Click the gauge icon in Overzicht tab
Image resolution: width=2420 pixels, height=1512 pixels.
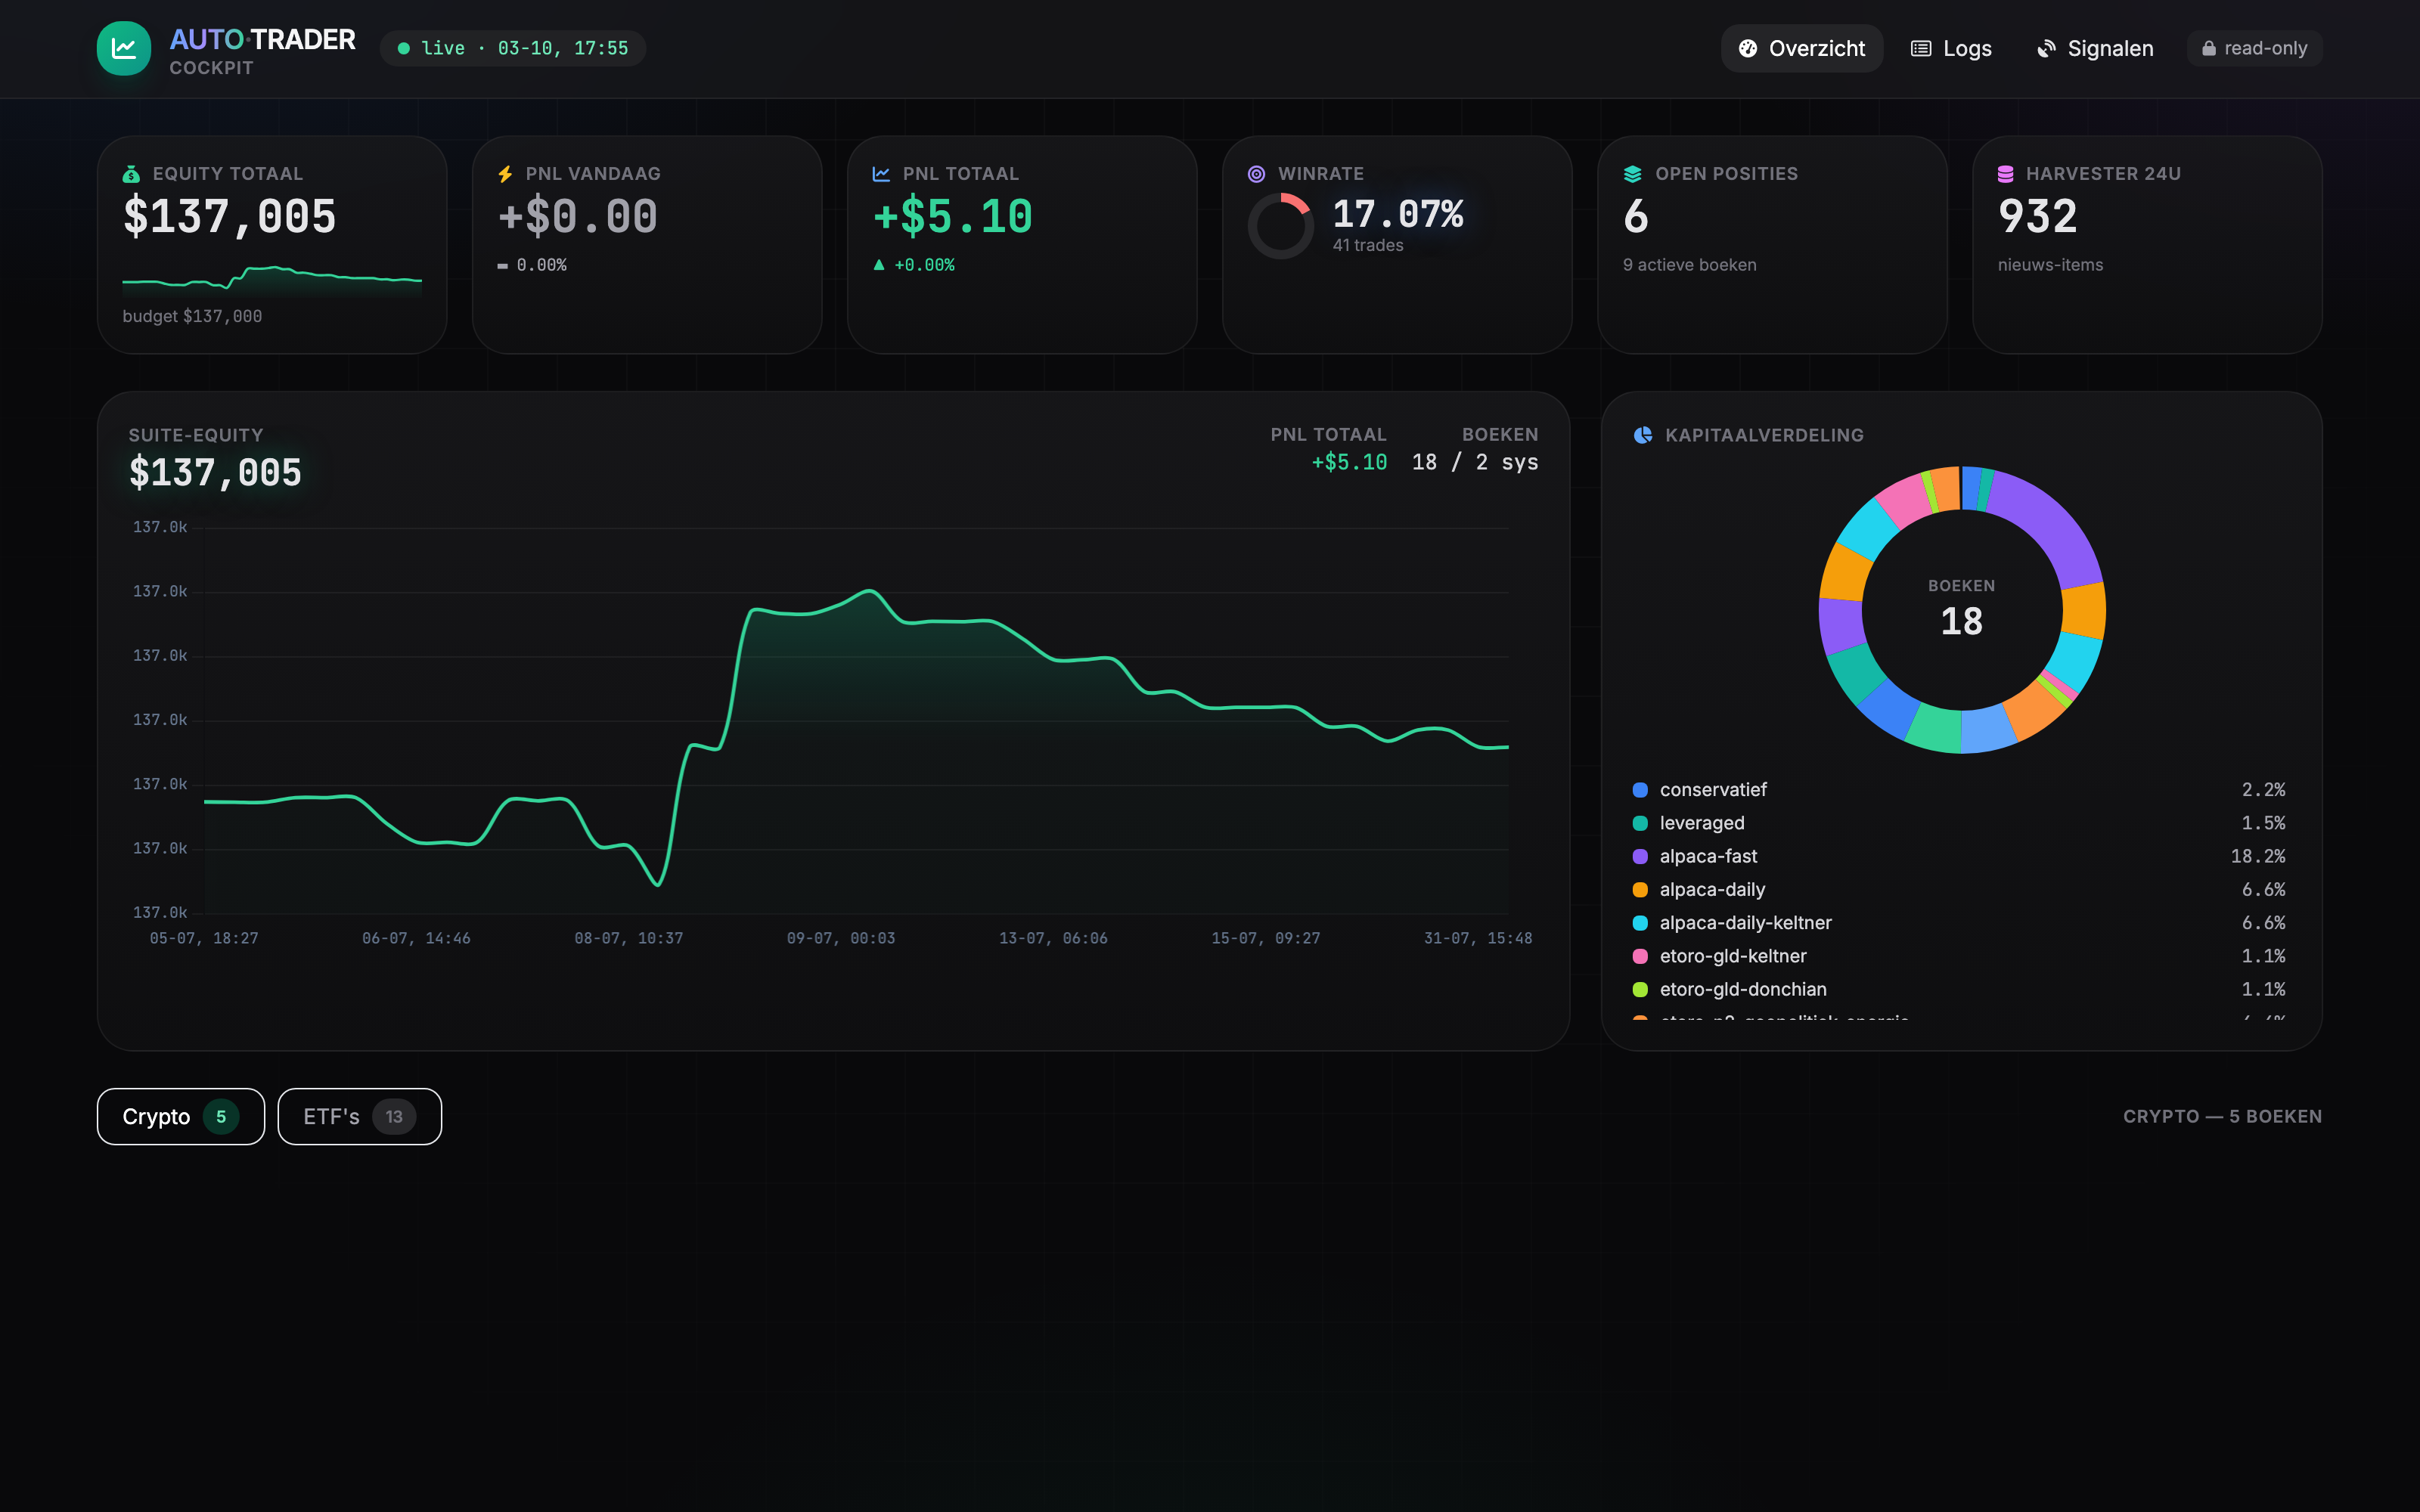click(1748, 48)
